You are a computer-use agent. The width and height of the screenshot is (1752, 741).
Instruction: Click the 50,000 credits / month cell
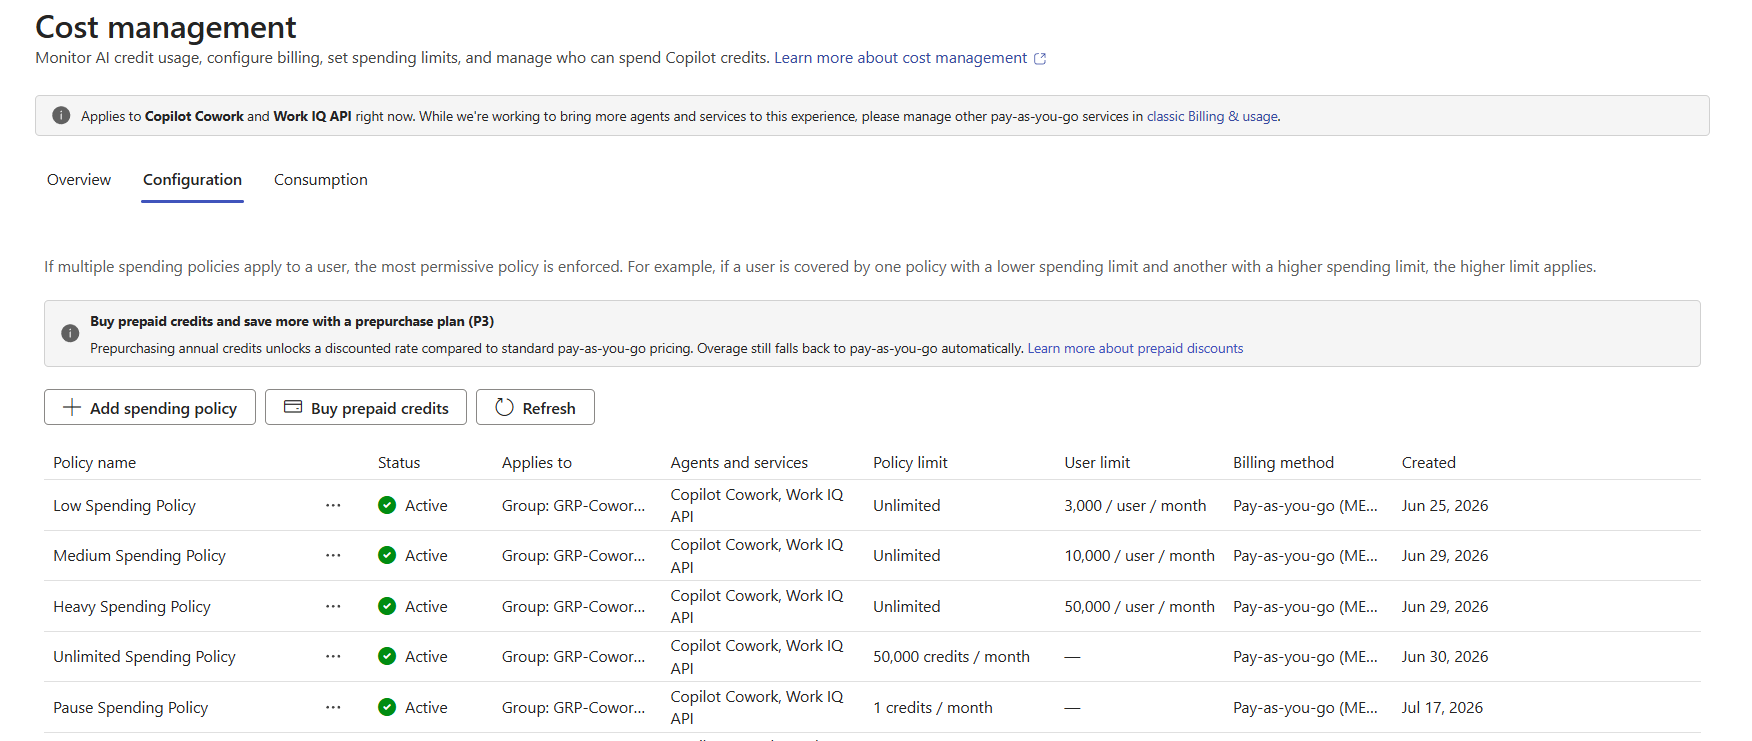click(x=951, y=656)
